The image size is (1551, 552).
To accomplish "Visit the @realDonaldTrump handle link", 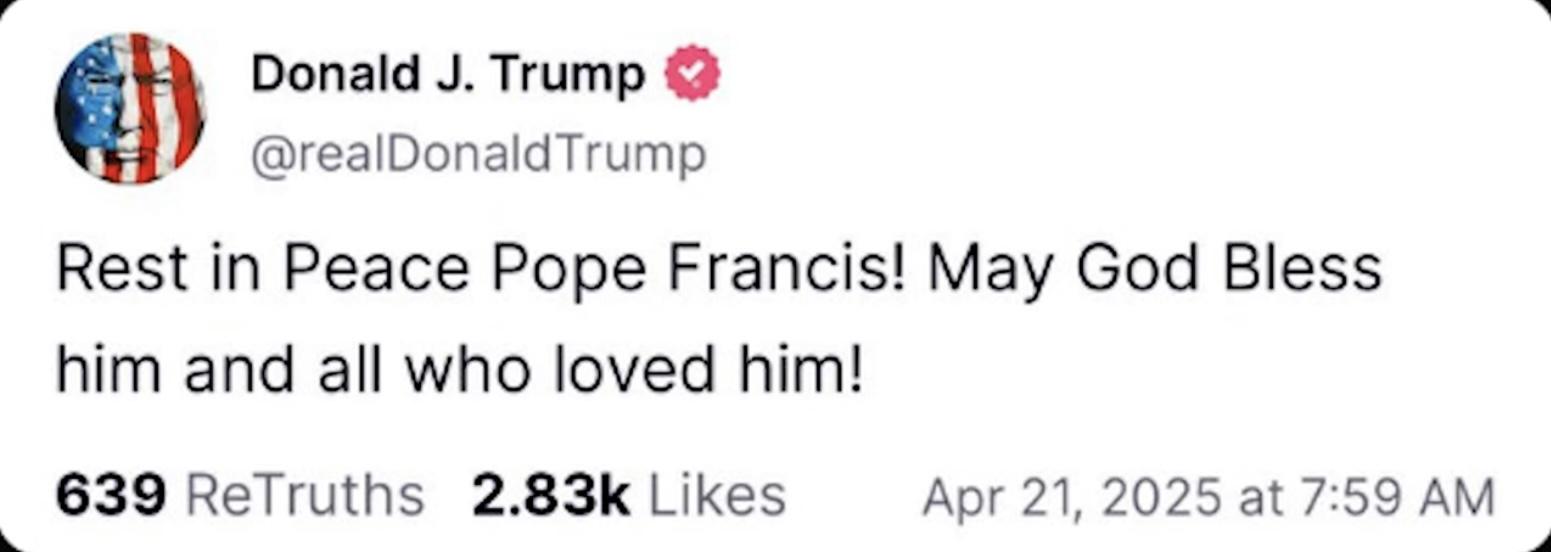I will [x=478, y=155].
